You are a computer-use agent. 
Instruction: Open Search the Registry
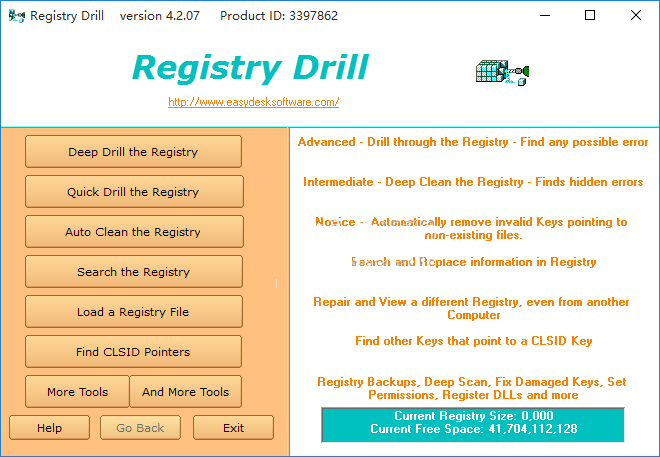pos(134,271)
